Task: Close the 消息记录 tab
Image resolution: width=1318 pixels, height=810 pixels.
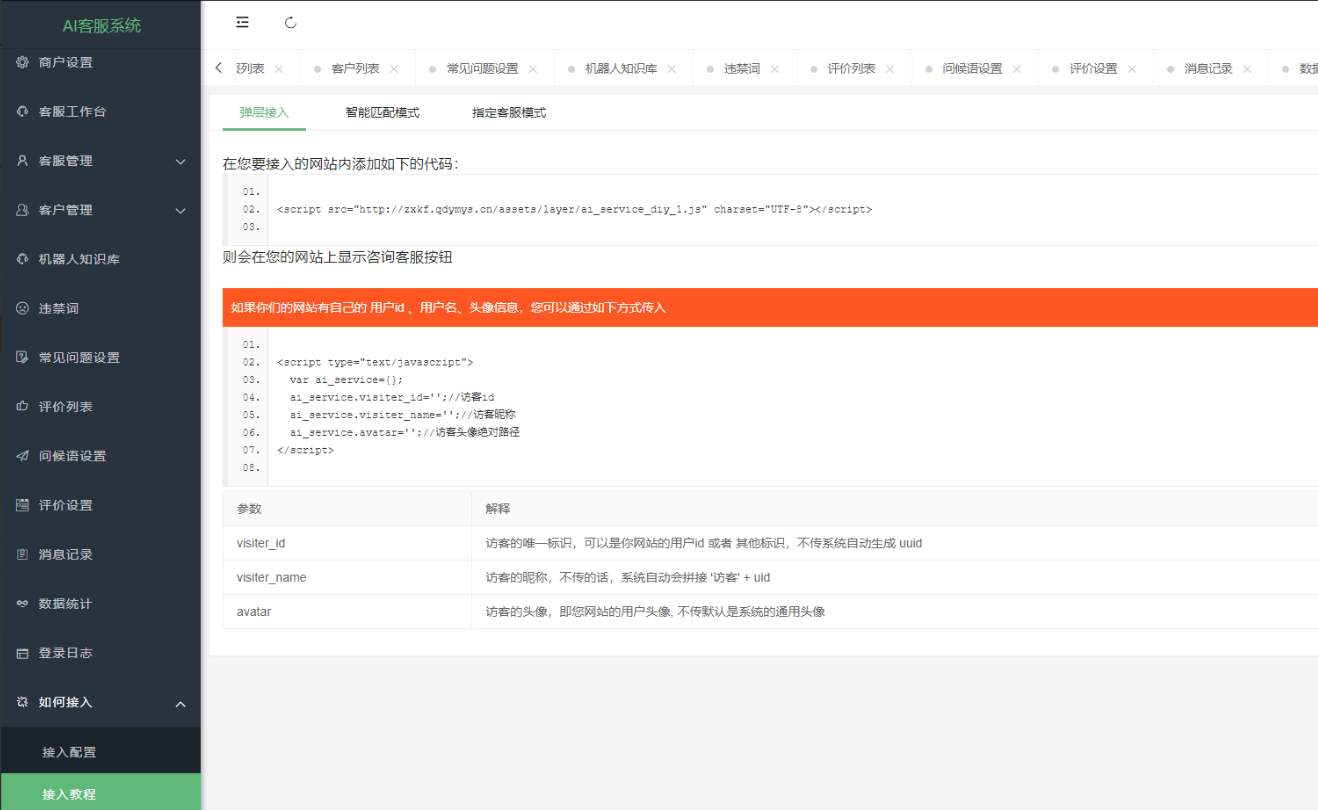Action: (1247, 69)
